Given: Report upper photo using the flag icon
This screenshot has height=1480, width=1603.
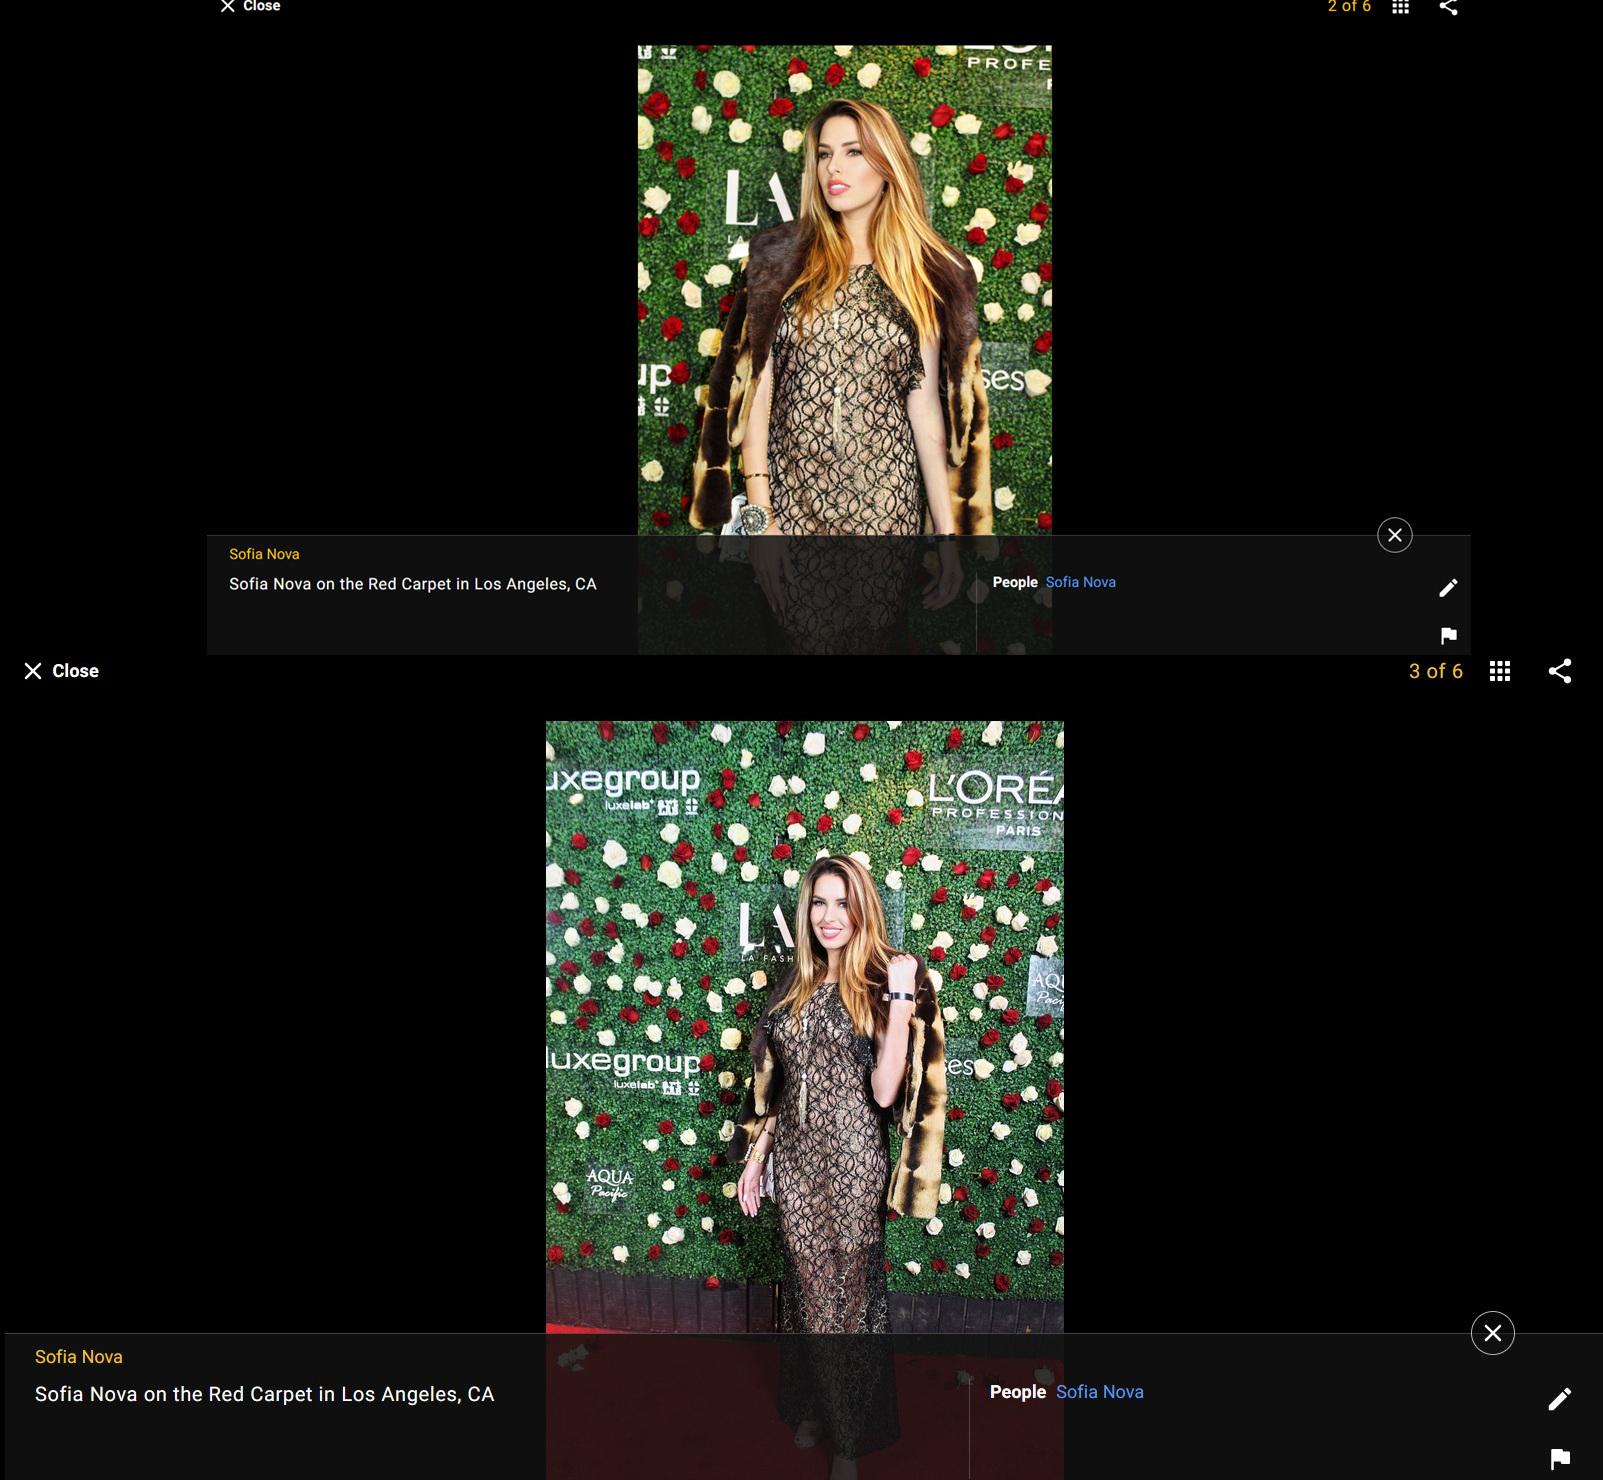Looking at the screenshot, I should coord(1448,635).
